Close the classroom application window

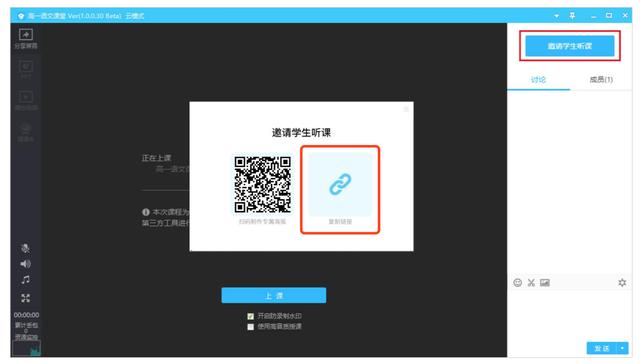pyautogui.click(x=625, y=16)
